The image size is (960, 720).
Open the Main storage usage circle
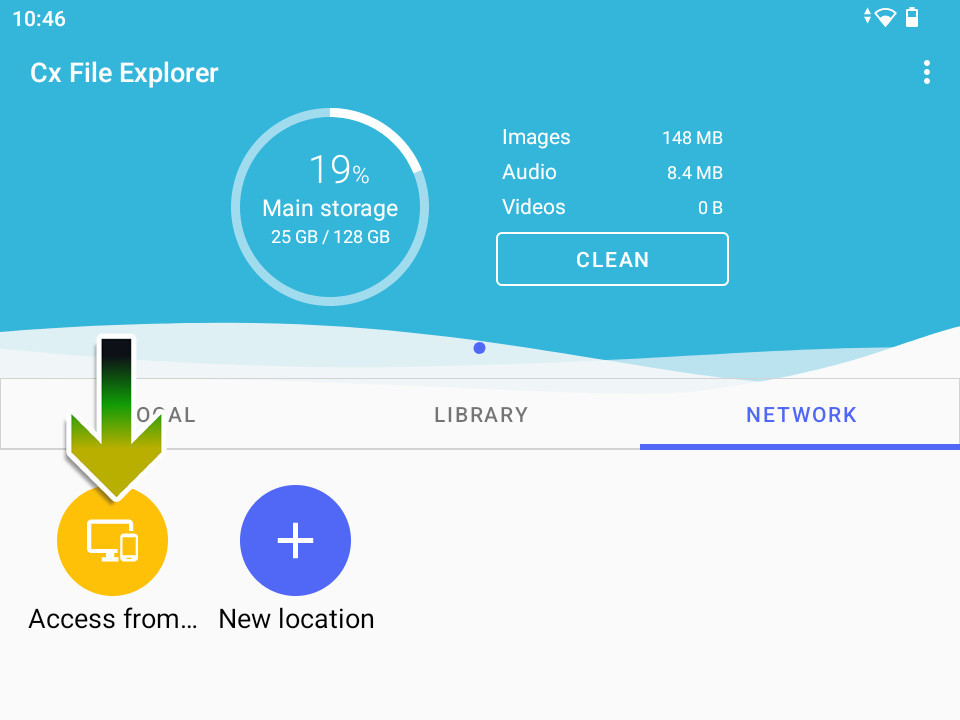click(330, 207)
